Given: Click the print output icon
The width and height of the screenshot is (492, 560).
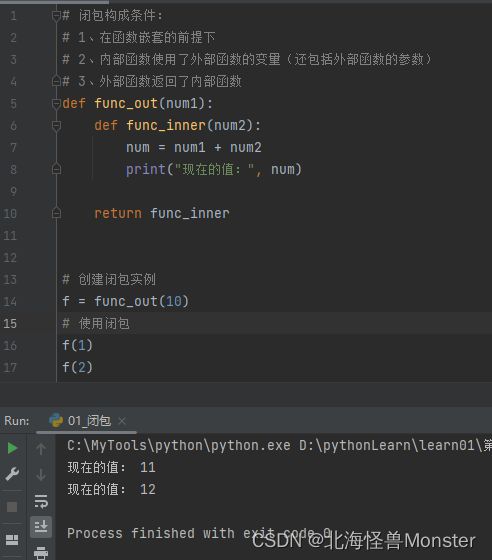Looking at the screenshot, I should pyautogui.click(x=41, y=552).
